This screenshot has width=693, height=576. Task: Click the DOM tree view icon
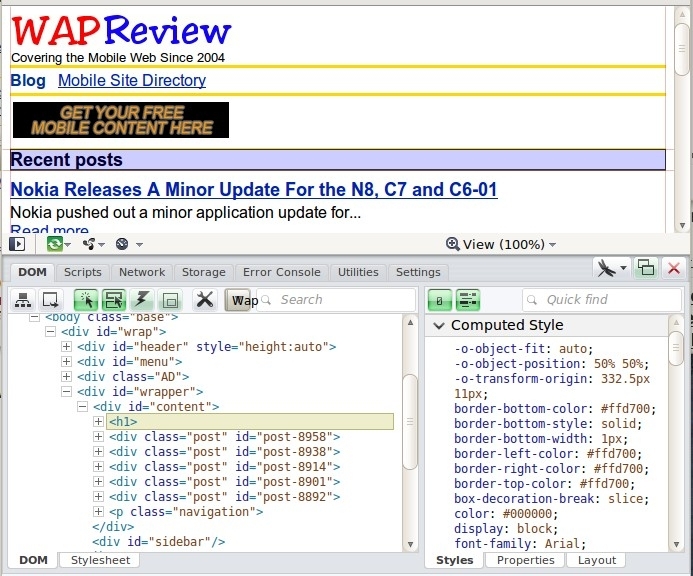pos(22,300)
